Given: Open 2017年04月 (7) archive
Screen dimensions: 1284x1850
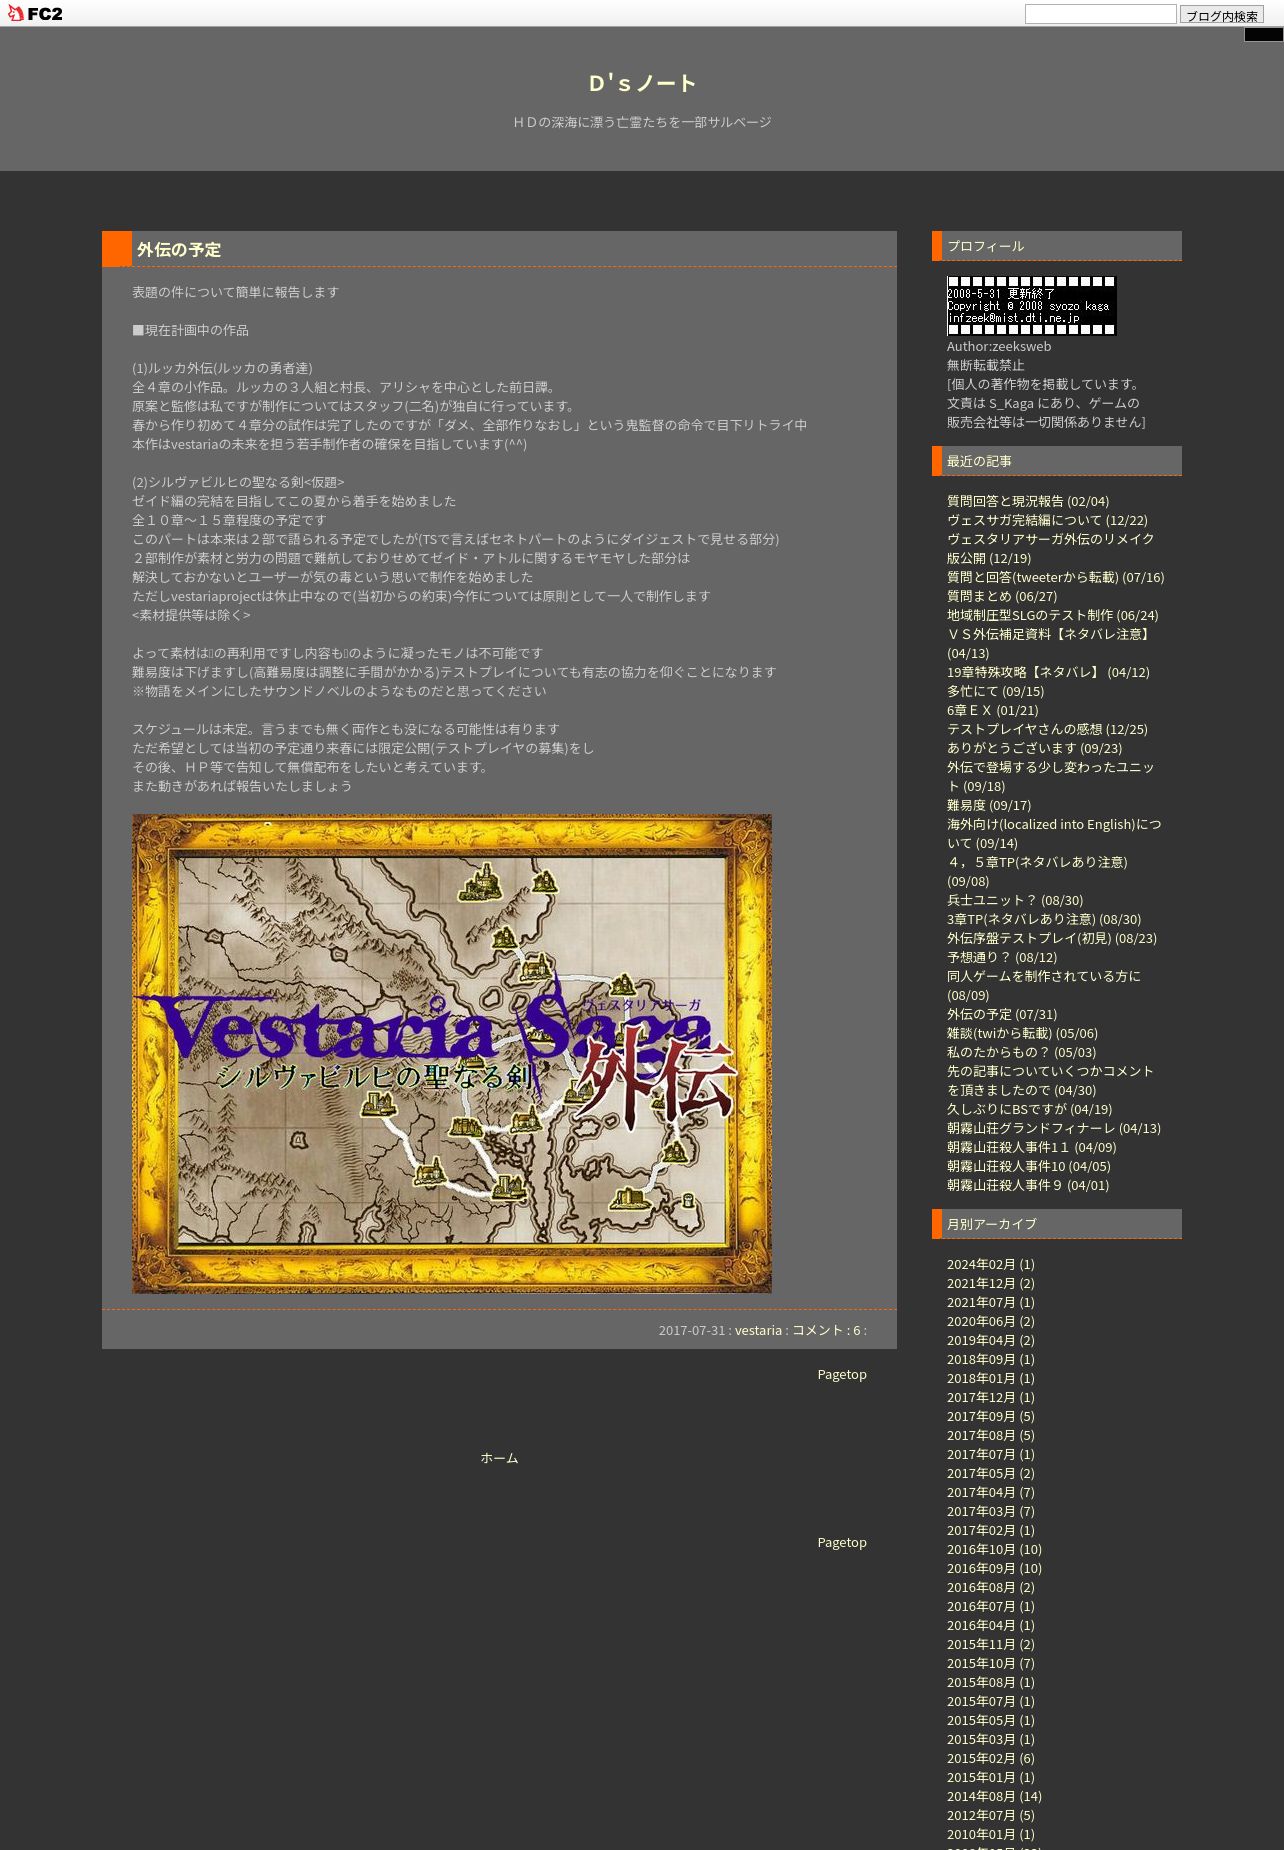Looking at the screenshot, I should pos(991,1492).
